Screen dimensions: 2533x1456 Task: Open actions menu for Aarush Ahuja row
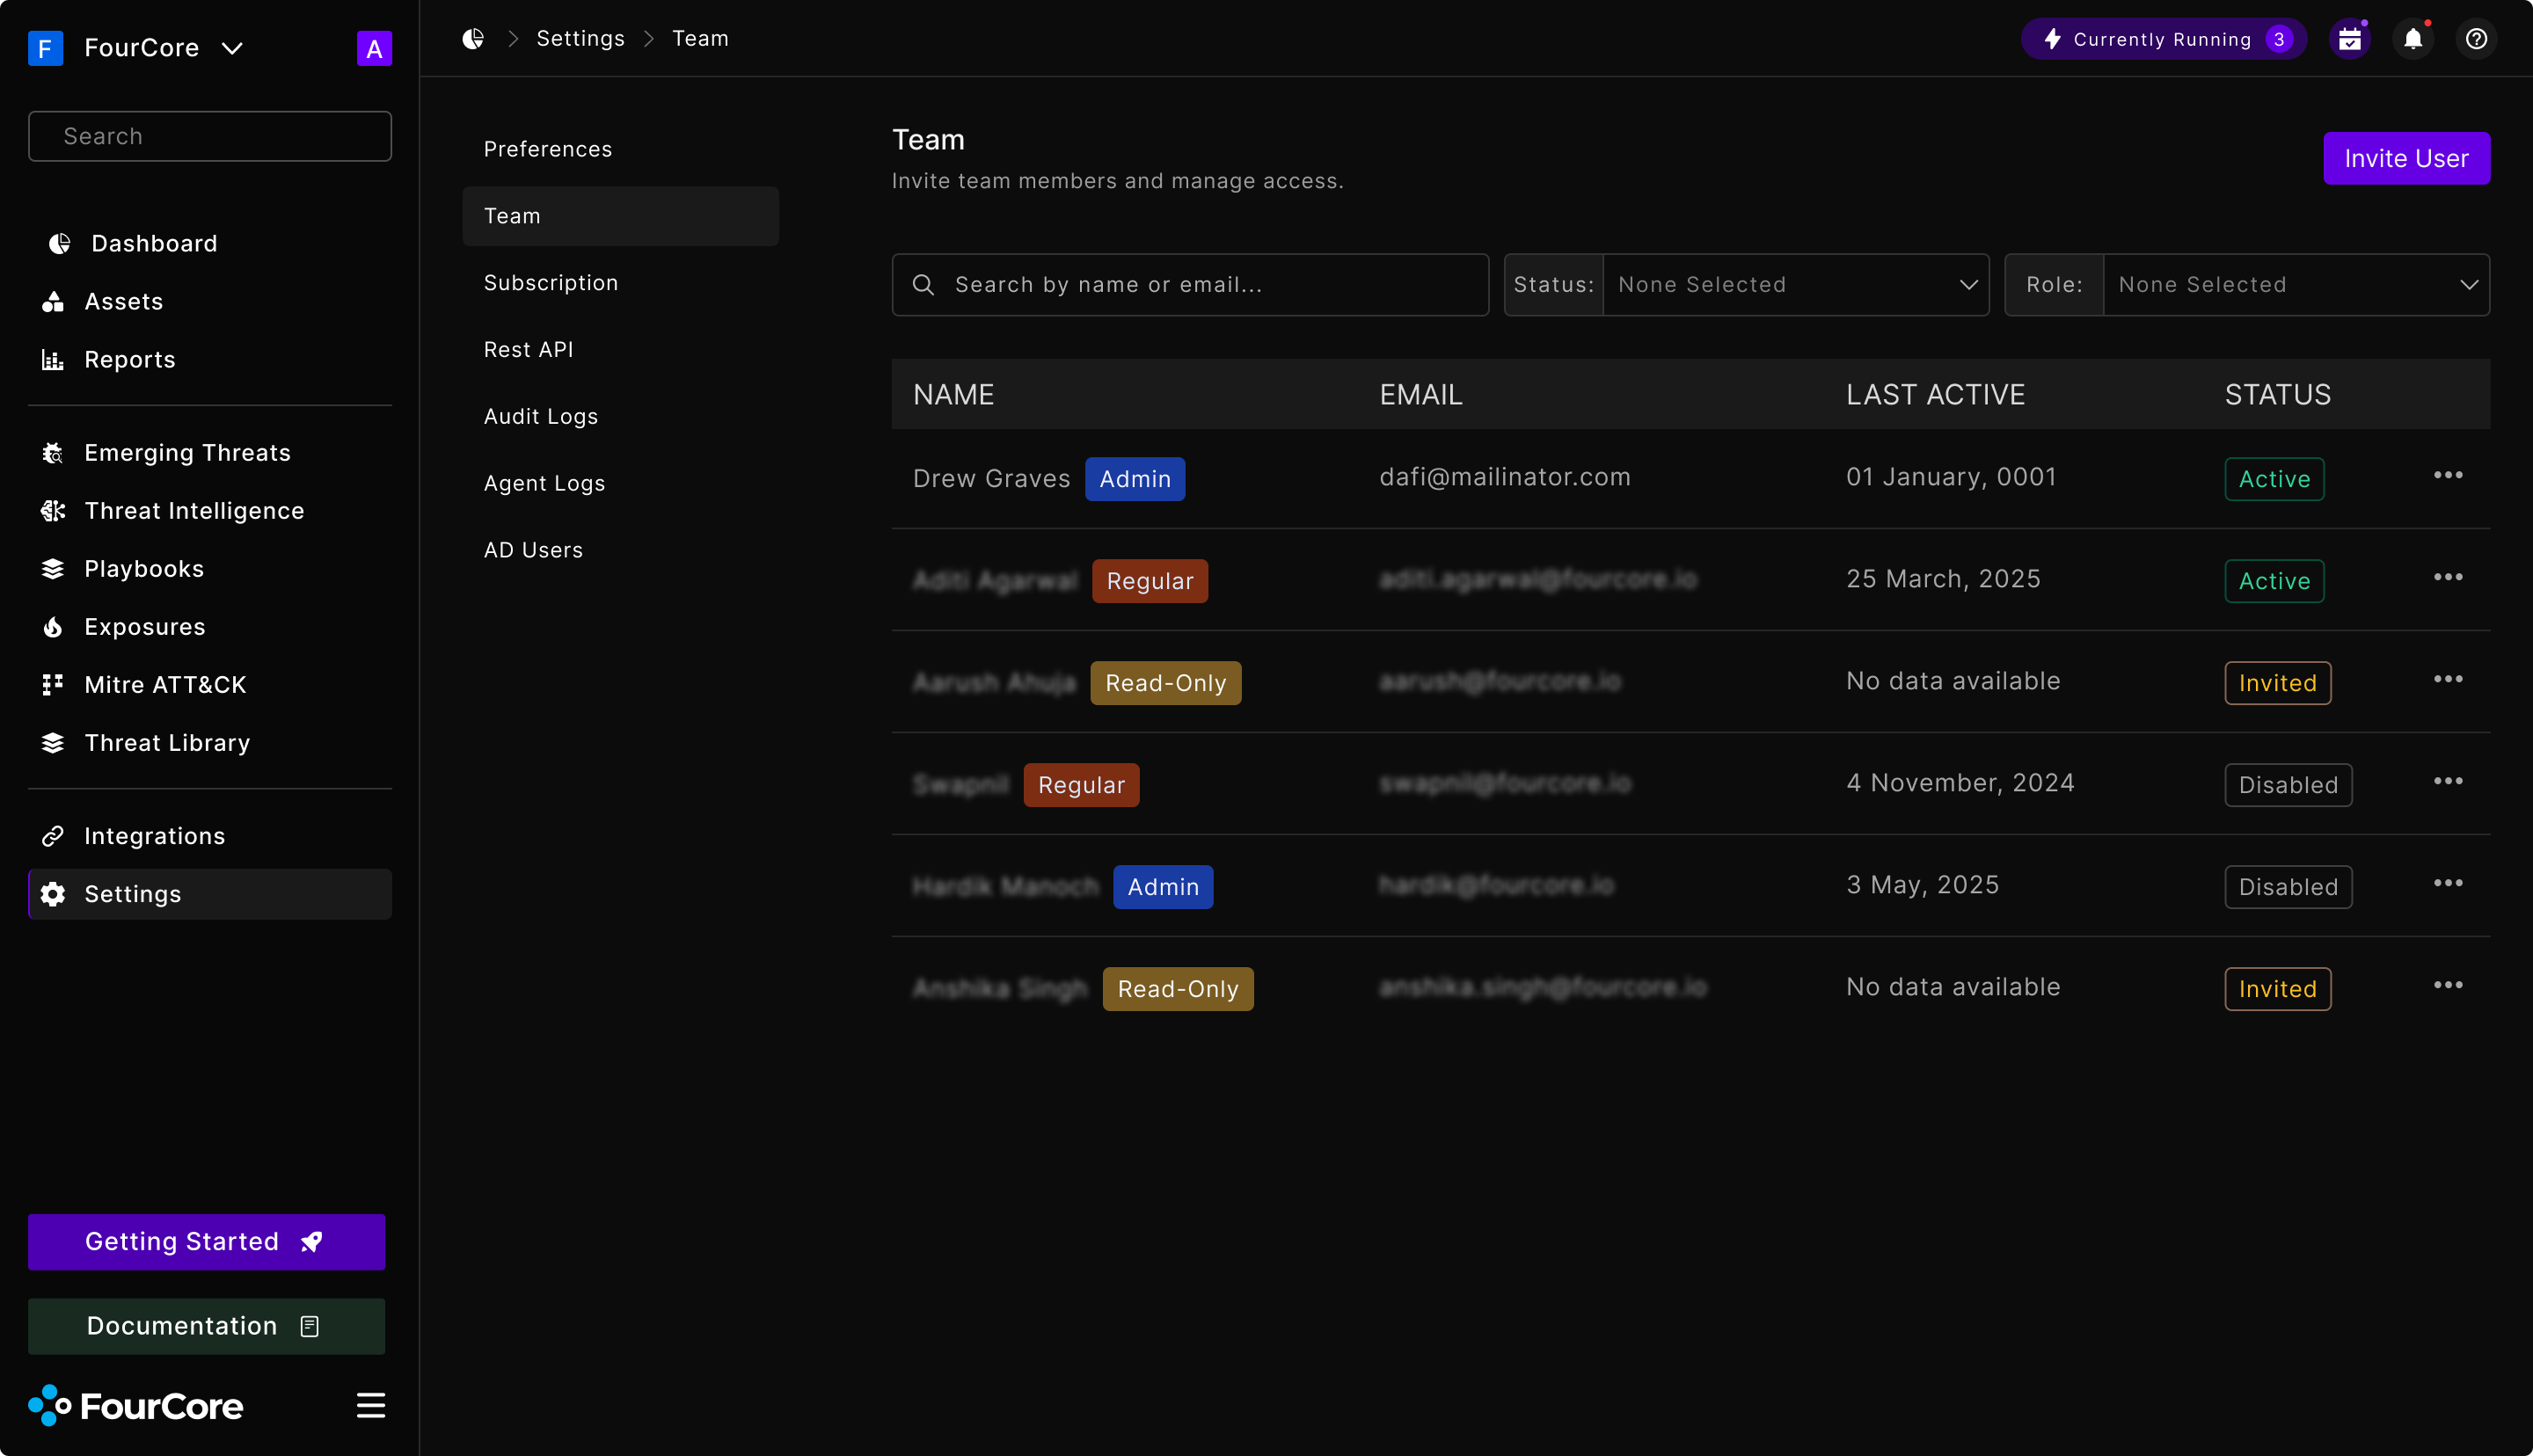point(2448,679)
